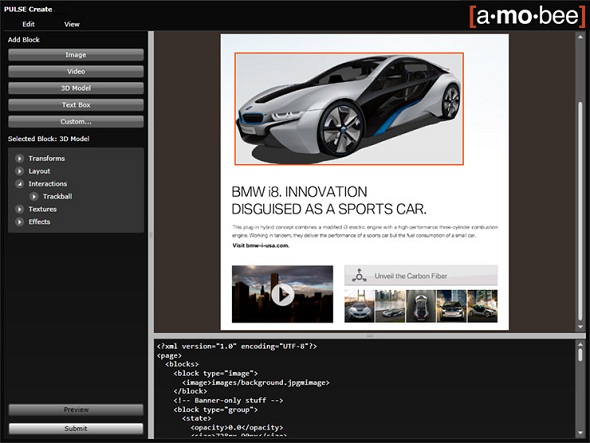Click the XML editor scrollbar down arrow
Screen dimensions: 590x443
coord(581,433)
